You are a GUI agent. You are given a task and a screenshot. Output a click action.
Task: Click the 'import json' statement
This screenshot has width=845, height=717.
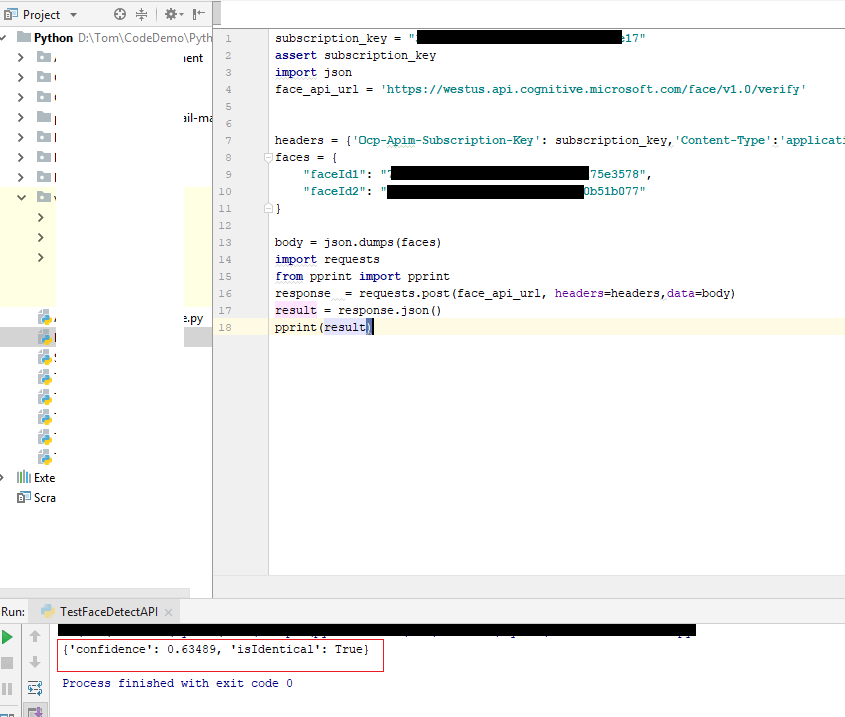tap(313, 72)
